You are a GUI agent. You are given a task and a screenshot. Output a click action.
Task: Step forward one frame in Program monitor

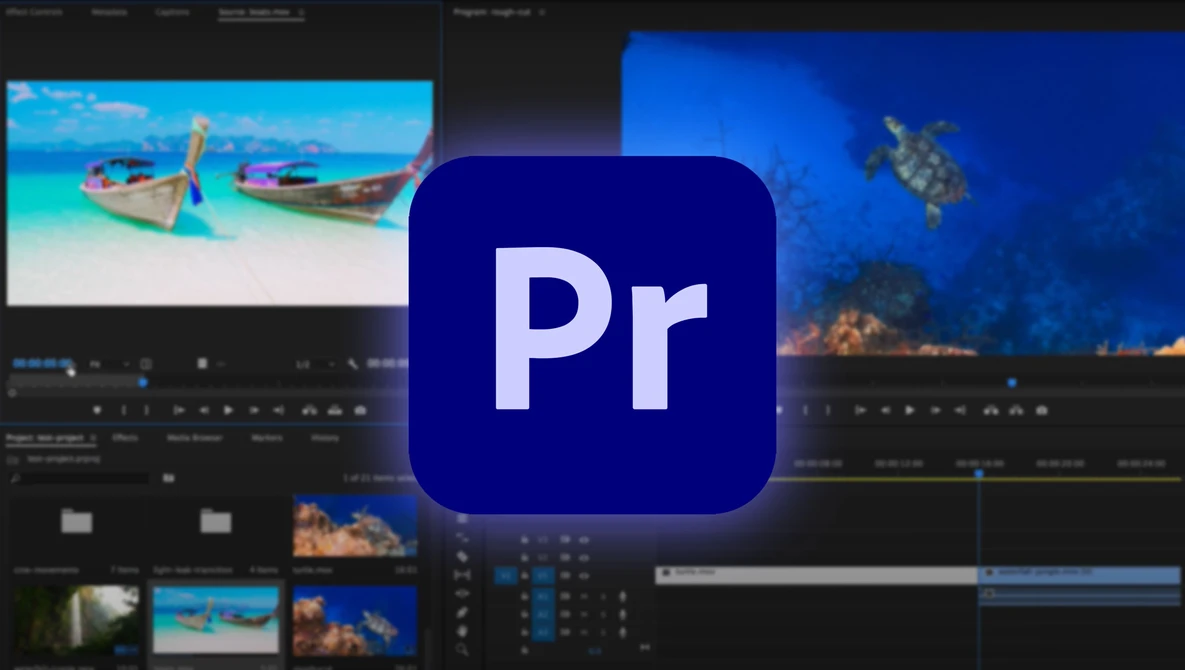[936, 410]
